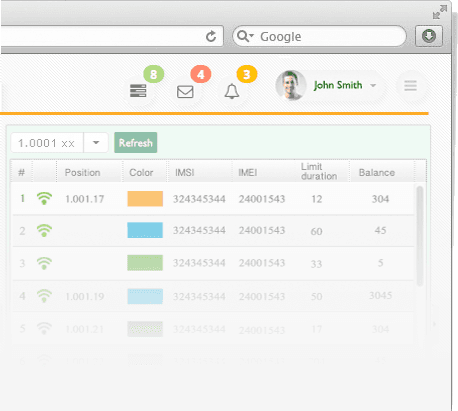The height and width of the screenshot is (411, 458).
Task: Sort by the Position column header
Action: tap(82, 172)
